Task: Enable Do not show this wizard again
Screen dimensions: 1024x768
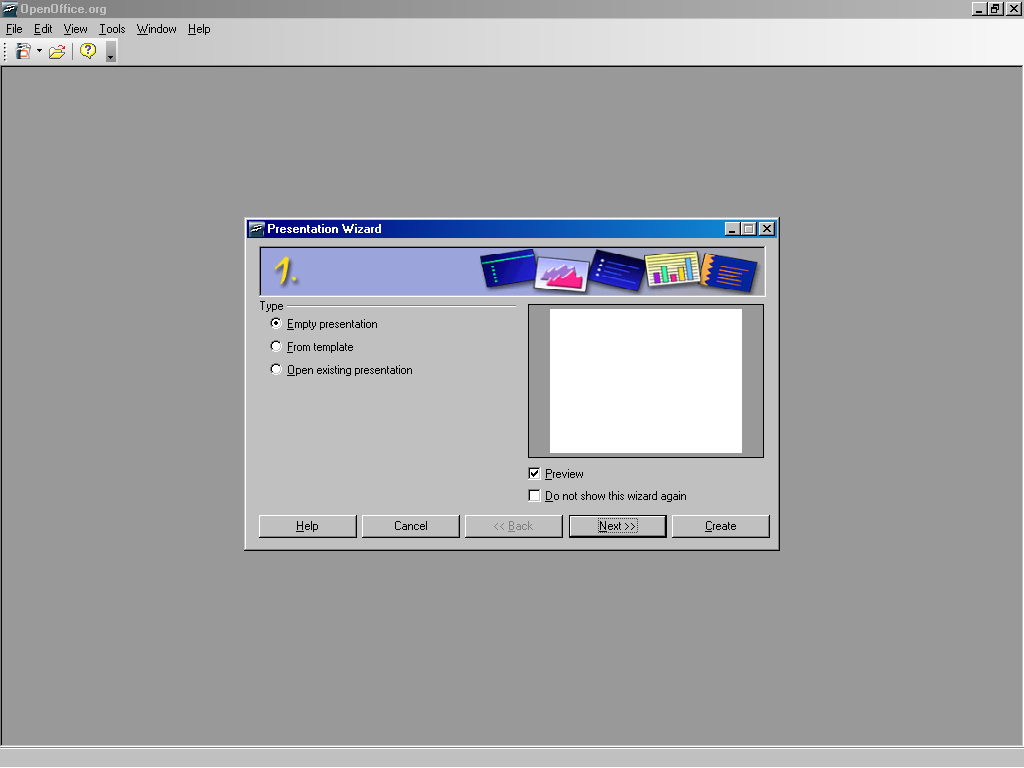Action: coord(534,496)
